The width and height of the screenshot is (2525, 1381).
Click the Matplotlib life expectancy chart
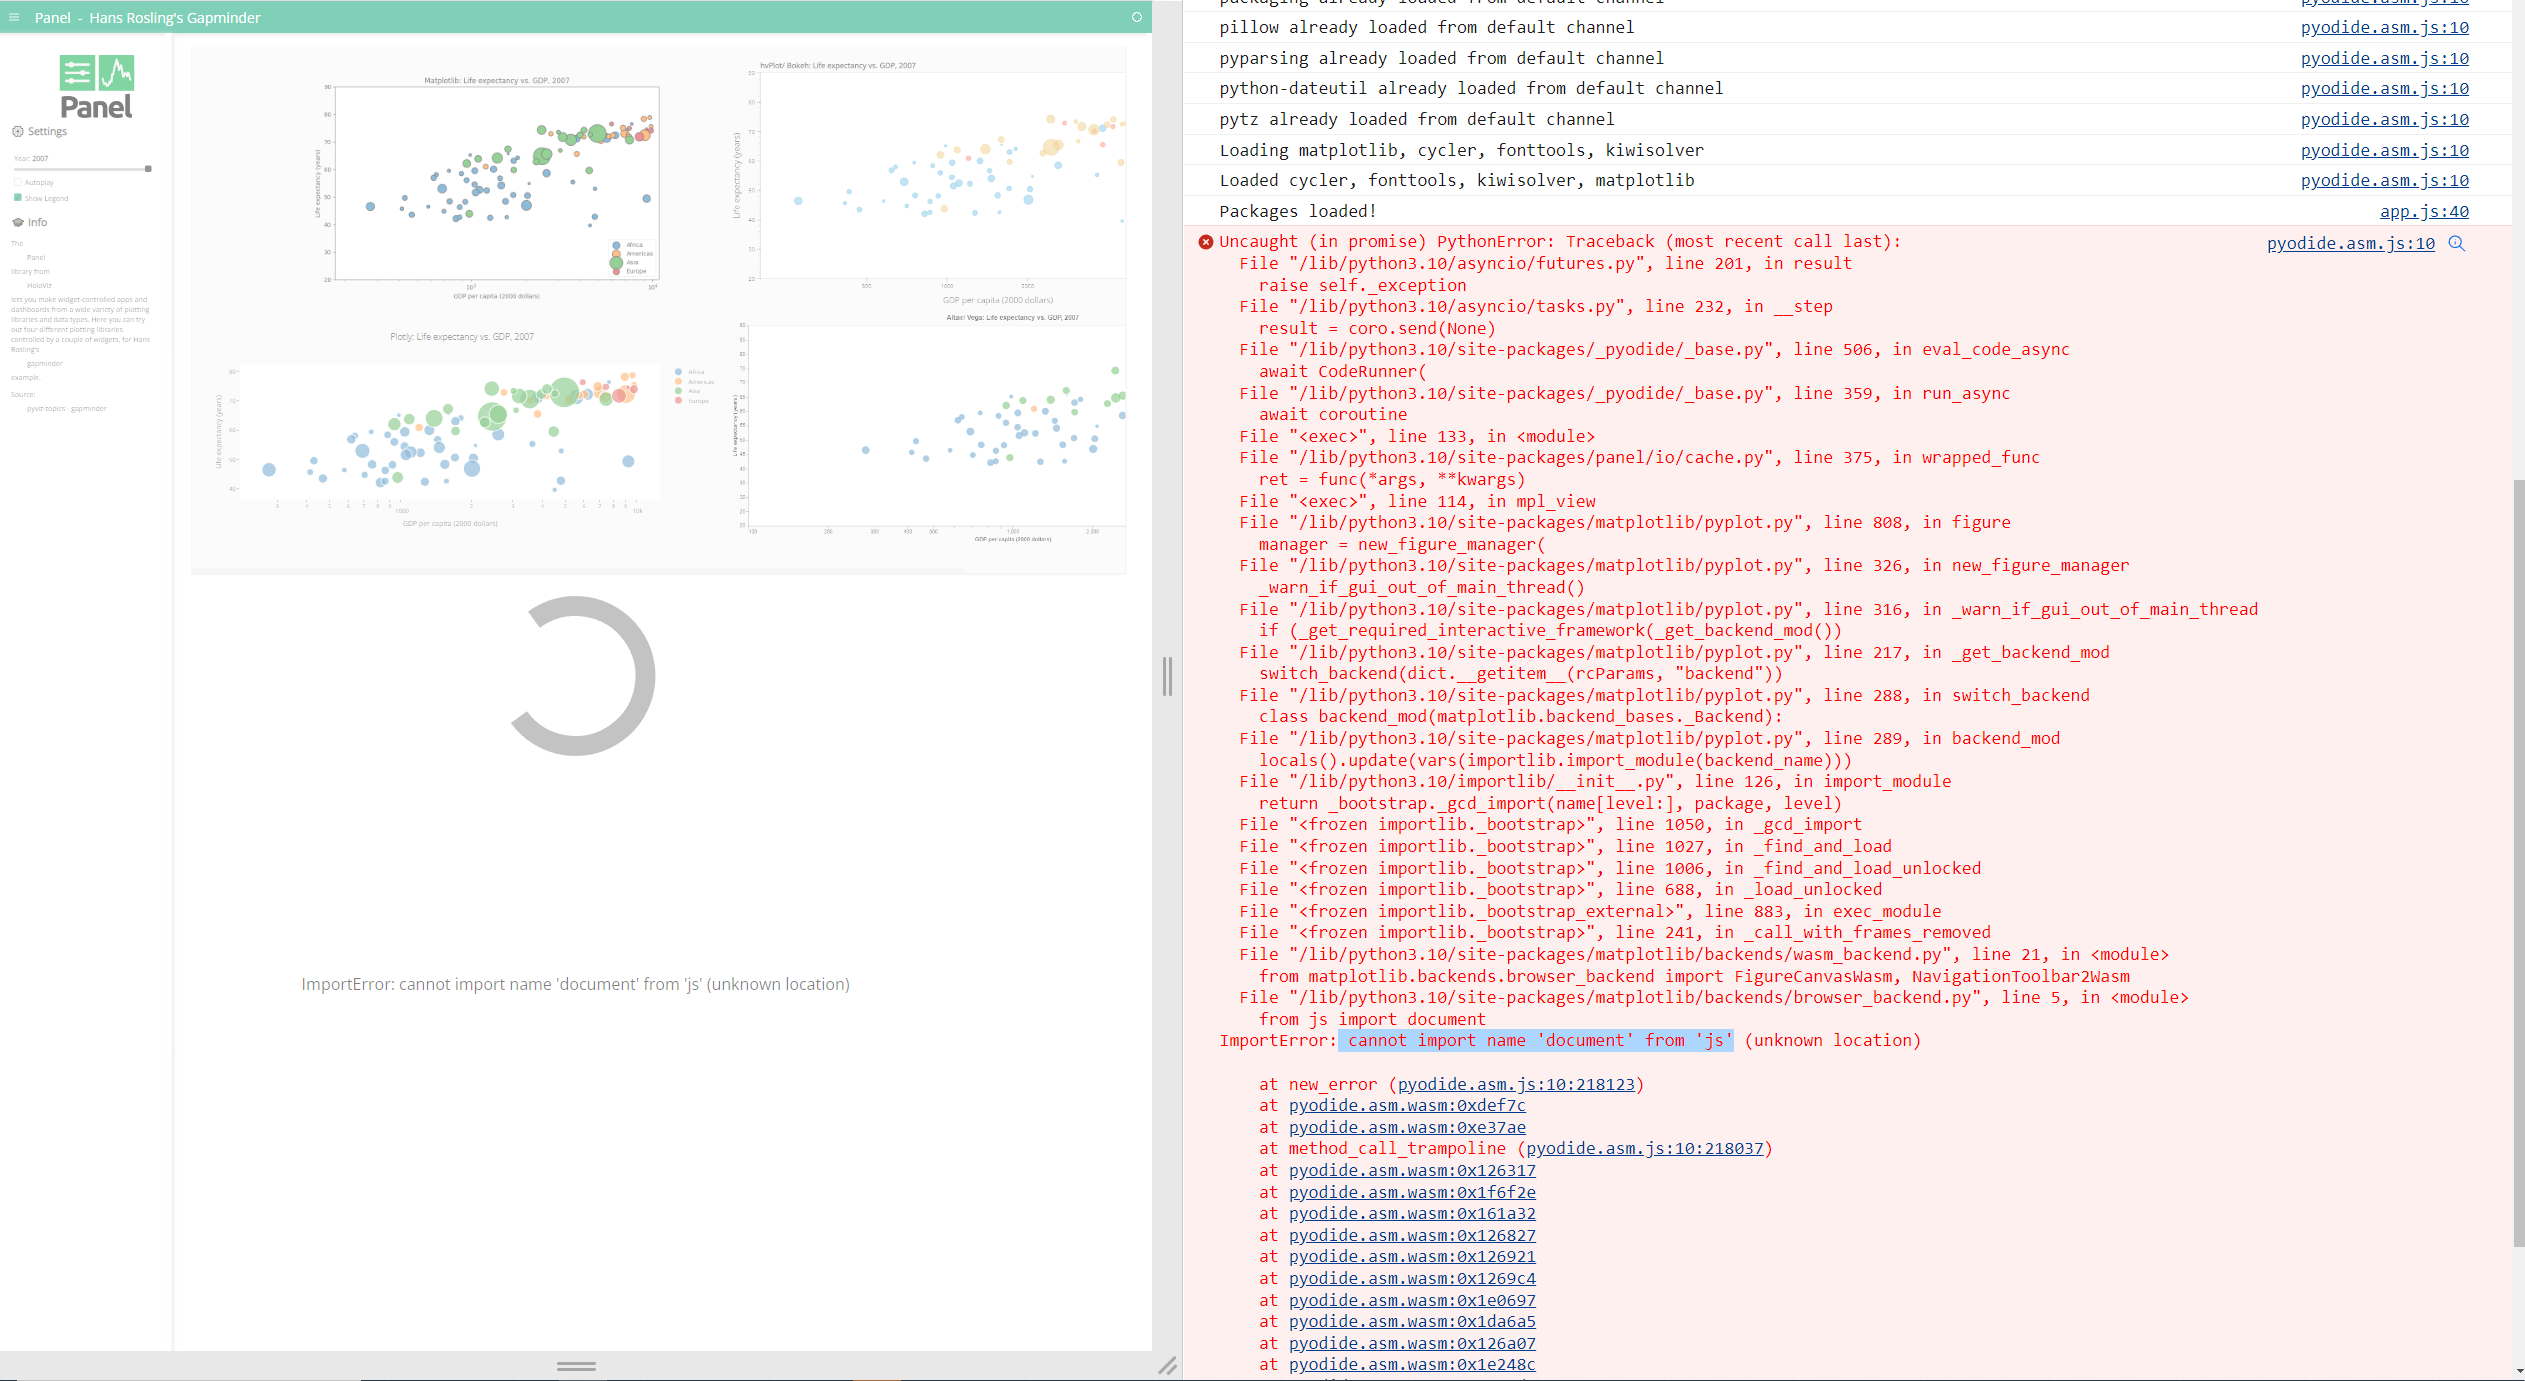[x=497, y=183]
